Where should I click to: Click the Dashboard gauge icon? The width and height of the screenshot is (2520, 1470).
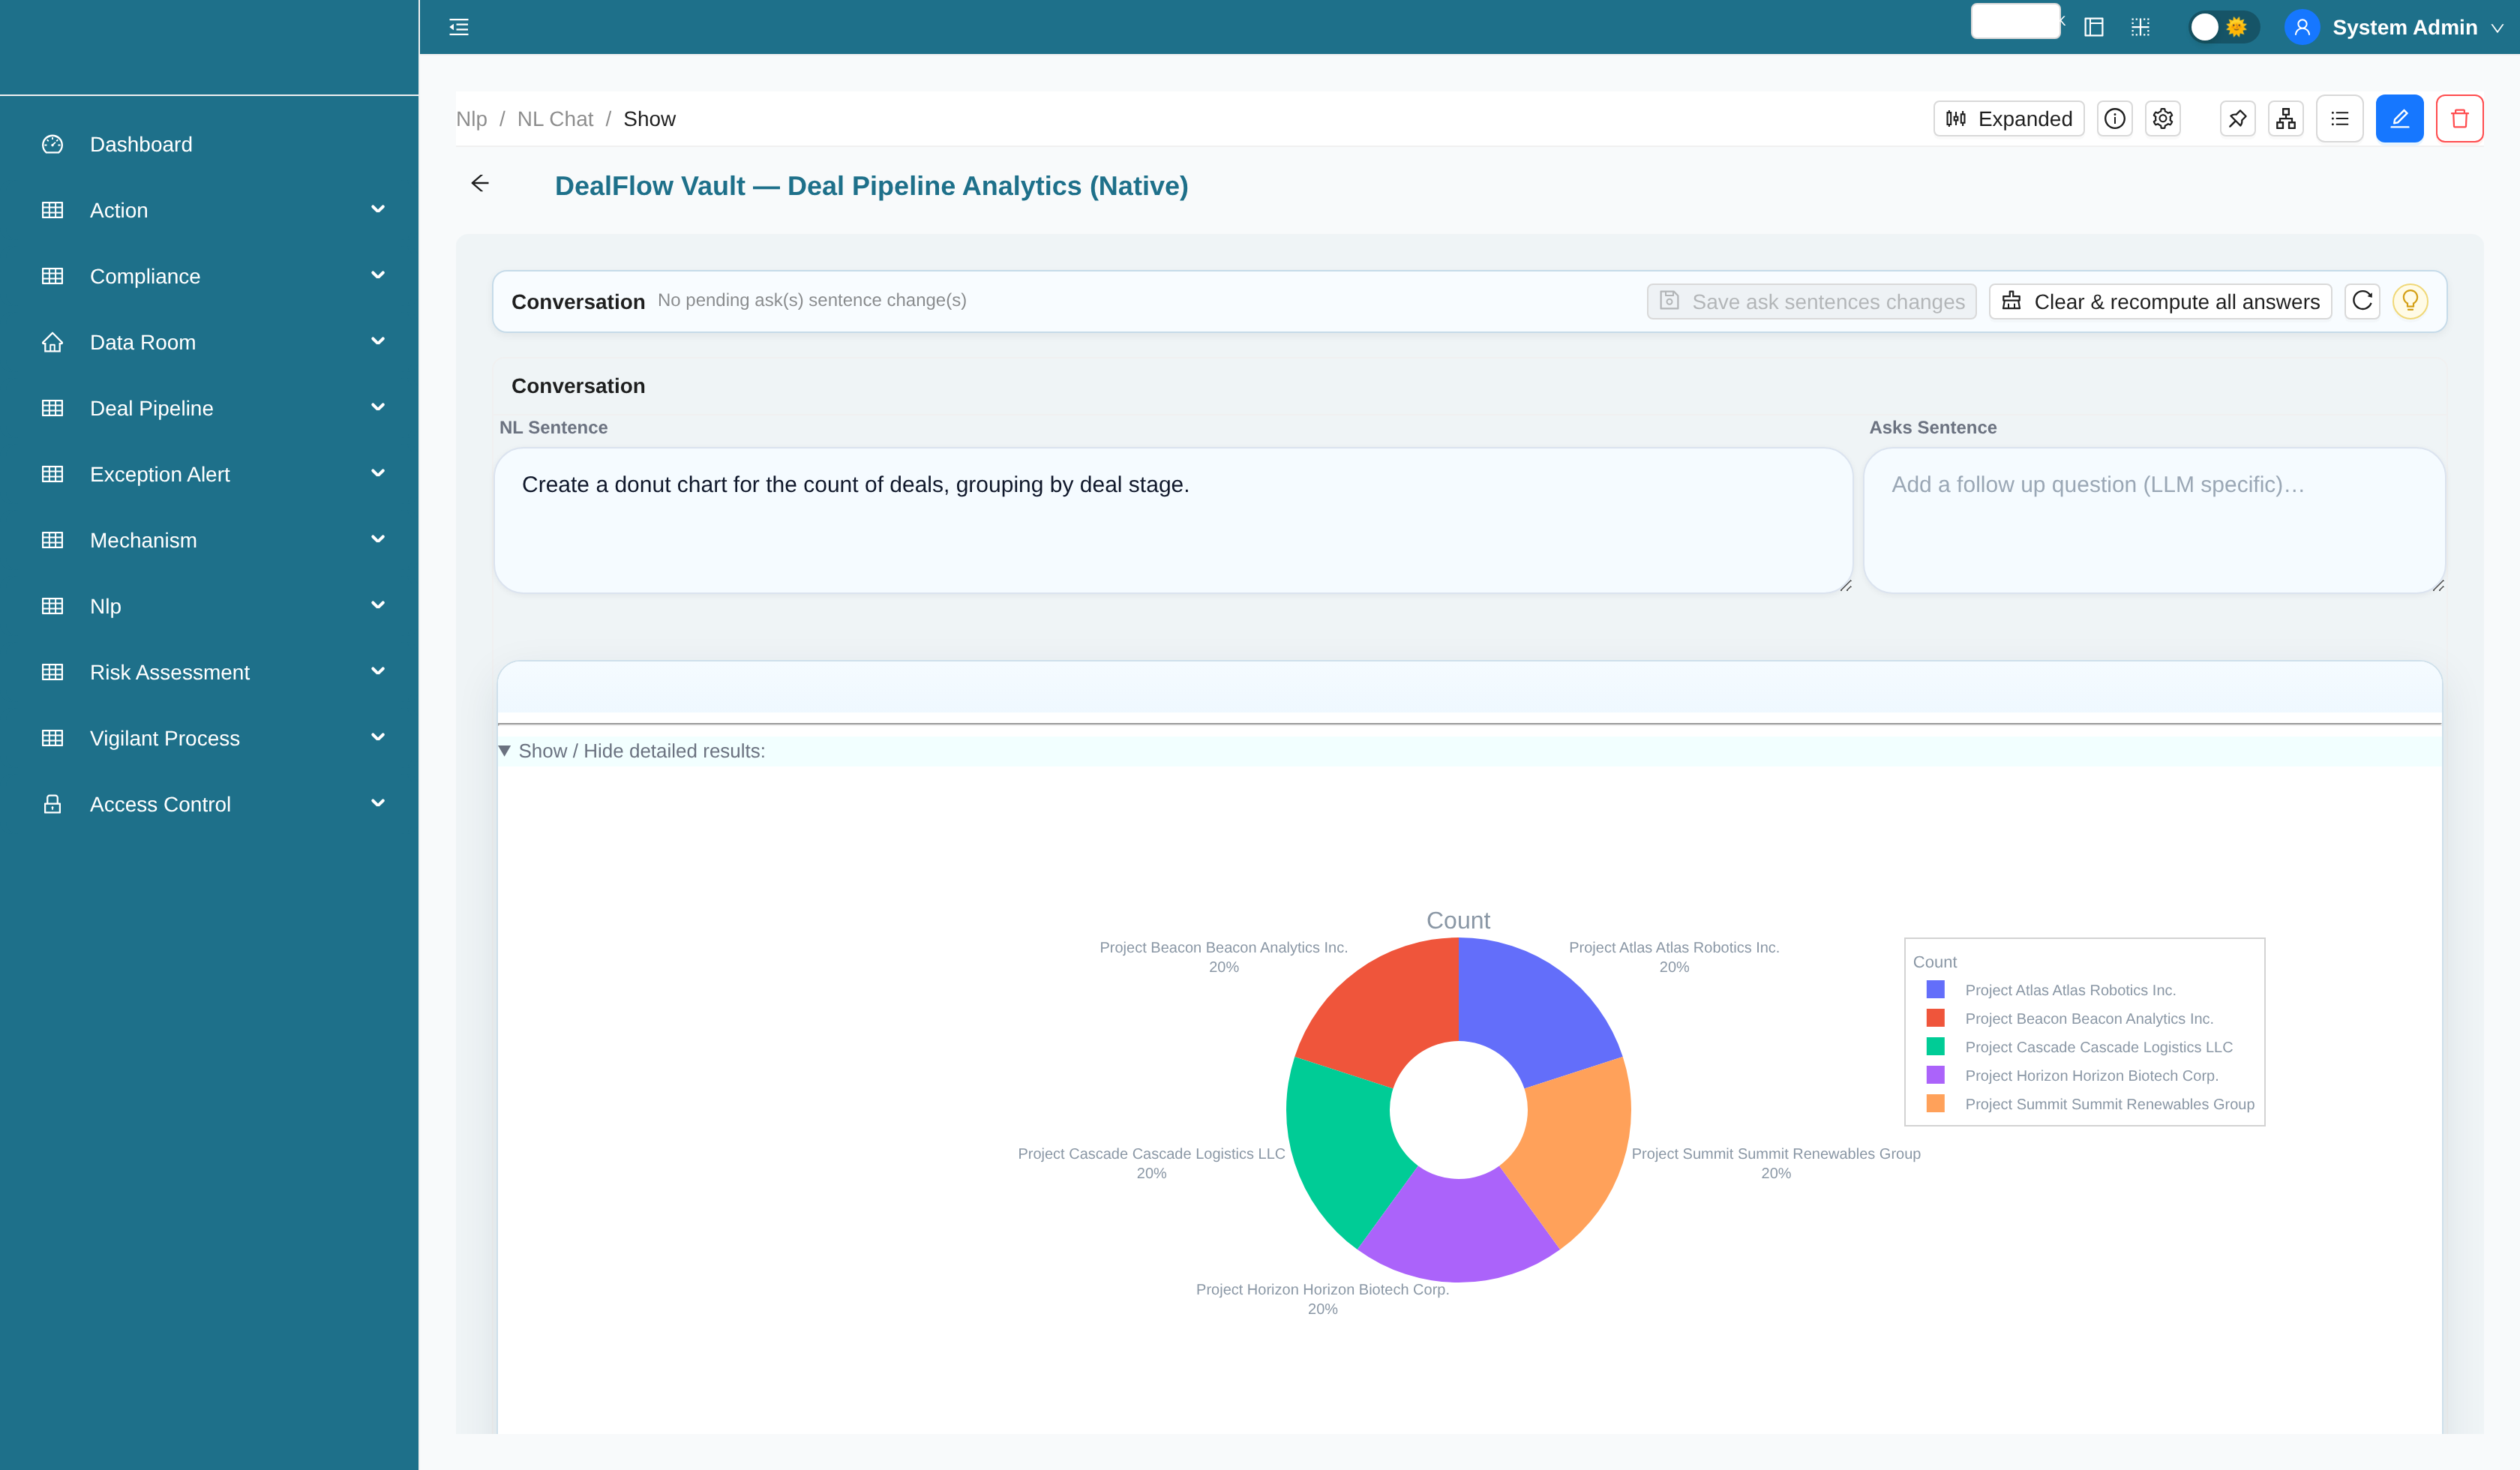click(x=52, y=144)
